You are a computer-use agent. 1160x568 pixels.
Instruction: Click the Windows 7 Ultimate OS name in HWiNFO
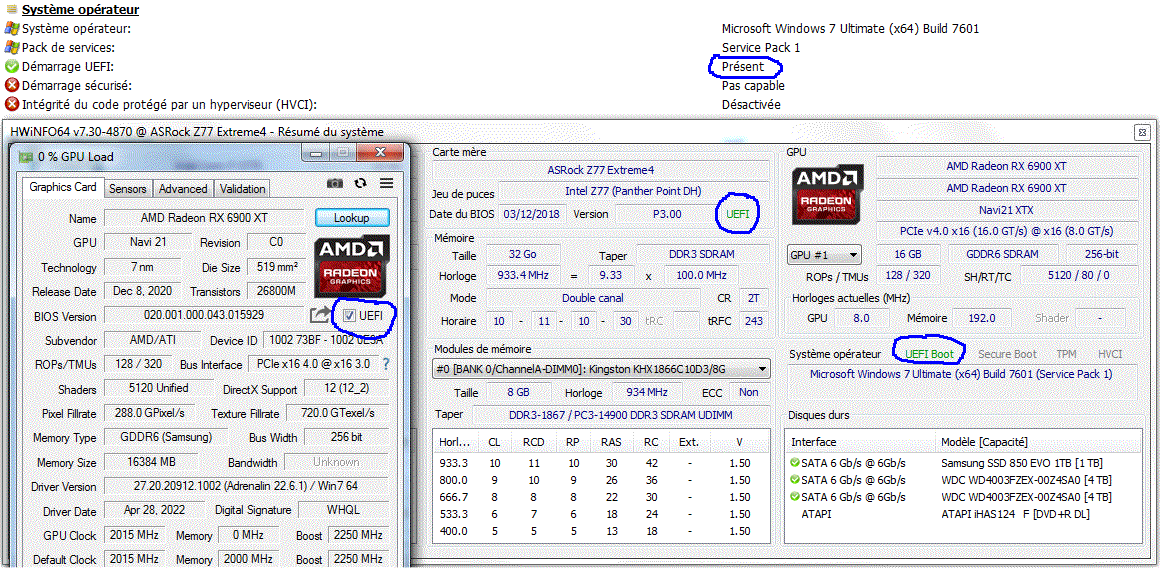click(x=961, y=373)
